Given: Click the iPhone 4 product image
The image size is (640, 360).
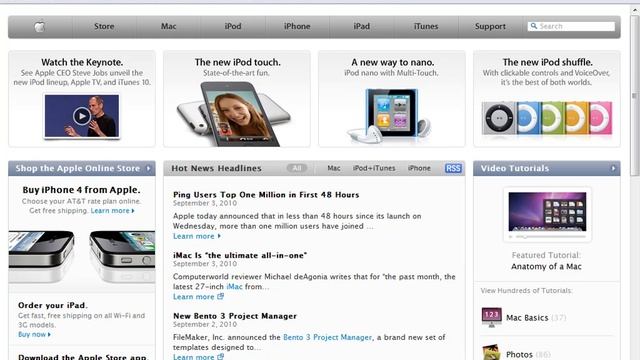Looking at the screenshot, I should click(x=82, y=256).
